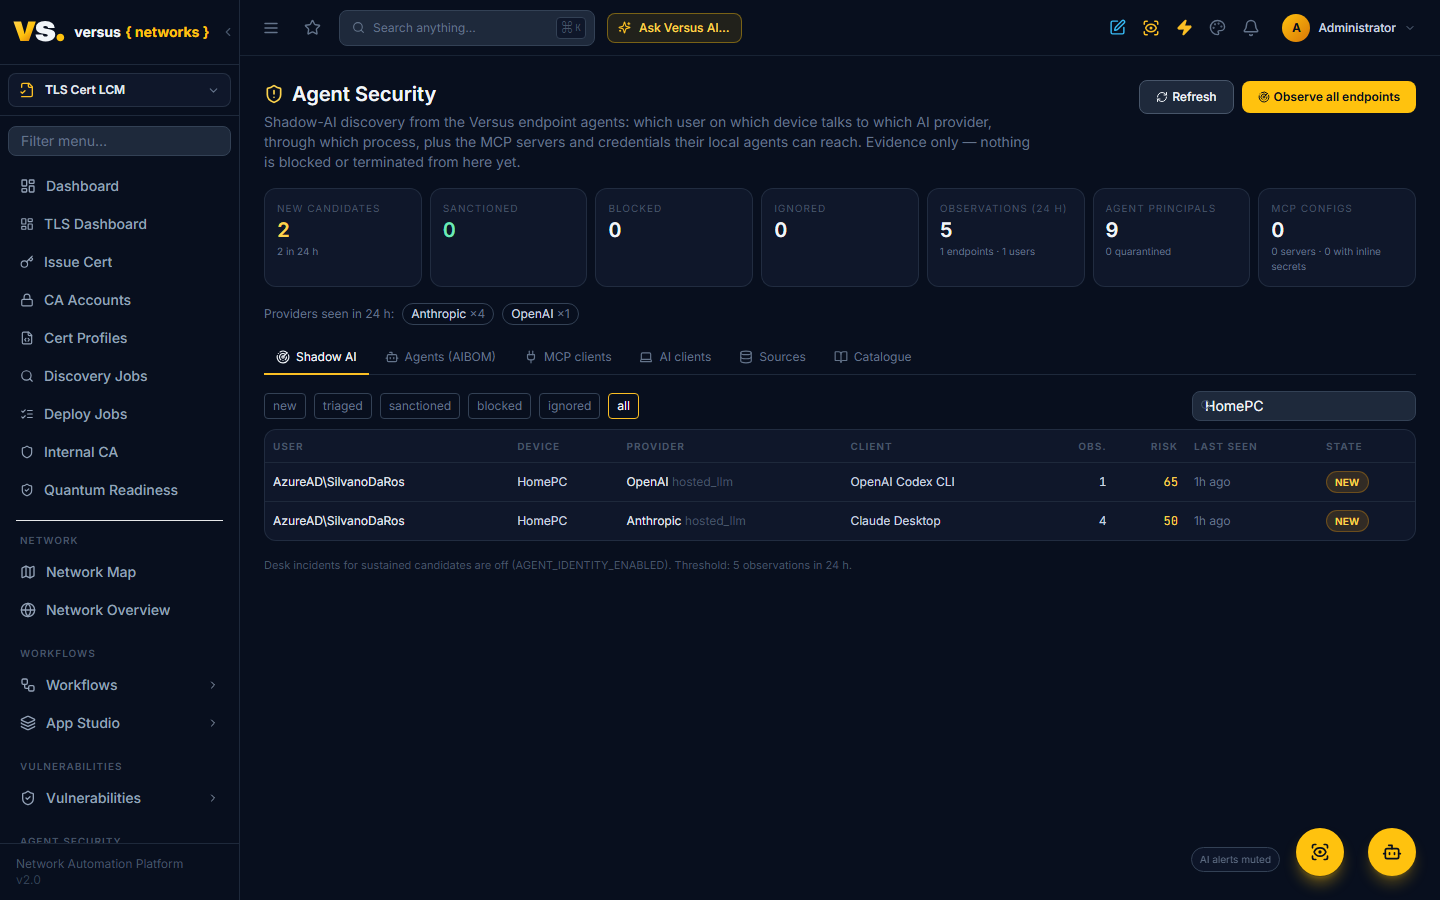The width and height of the screenshot is (1440, 900).
Task: Select the all state filter
Action: [x=623, y=406]
